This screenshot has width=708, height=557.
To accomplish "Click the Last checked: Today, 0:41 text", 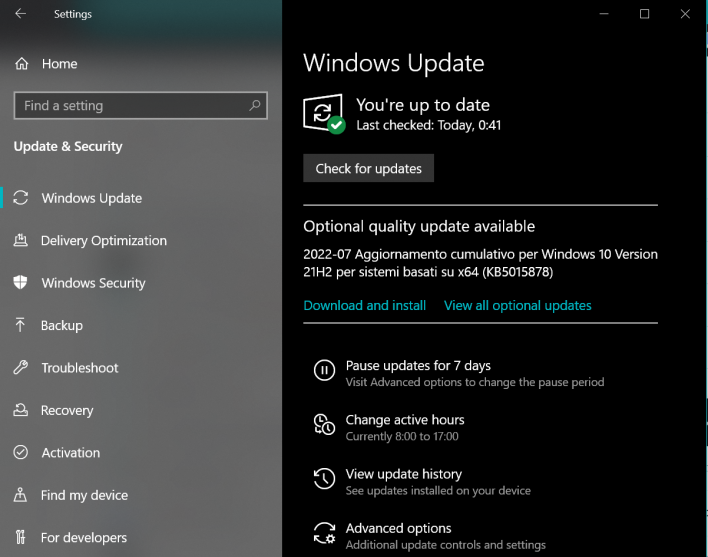I will click(x=429, y=125).
